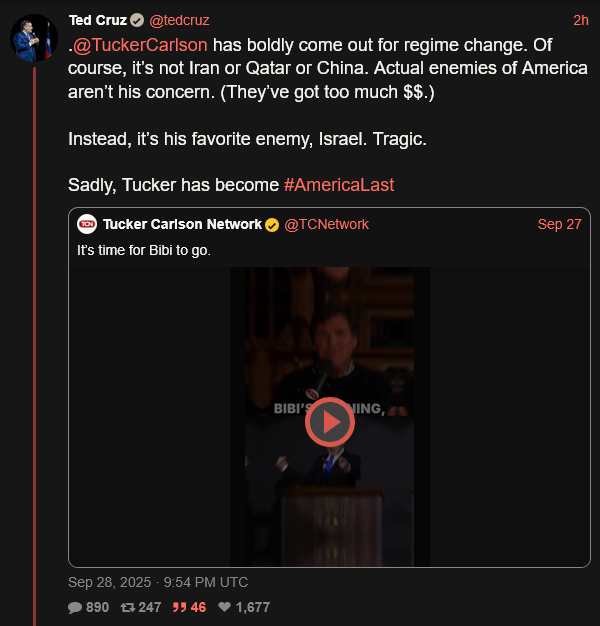600x626 pixels.
Task: Click the Ted Cruz display name
Action: pyautogui.click(x=97, y=20)
